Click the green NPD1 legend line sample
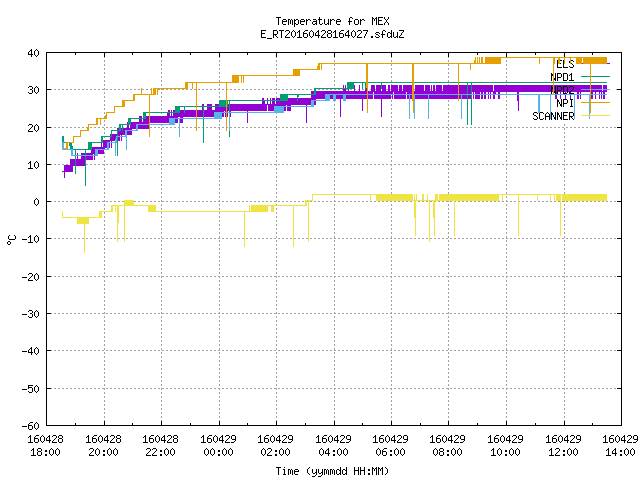 (595, 77)
